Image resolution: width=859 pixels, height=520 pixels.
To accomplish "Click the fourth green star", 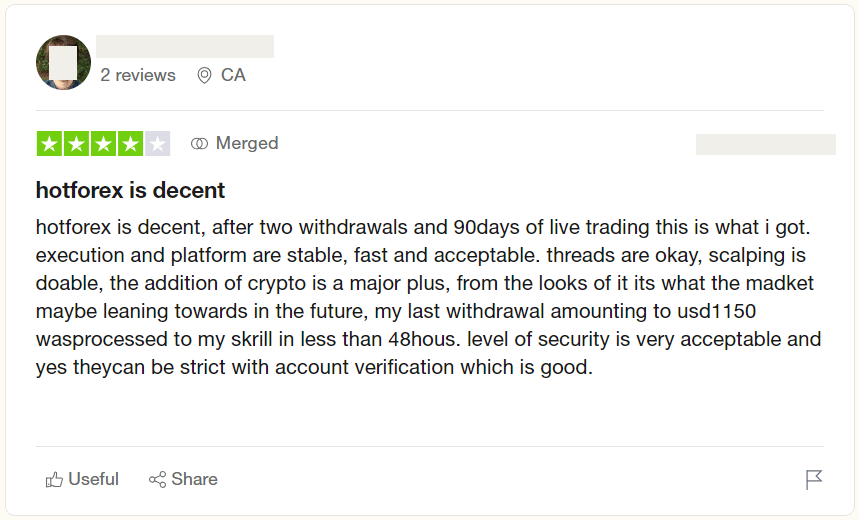I will tap(130, 143).
